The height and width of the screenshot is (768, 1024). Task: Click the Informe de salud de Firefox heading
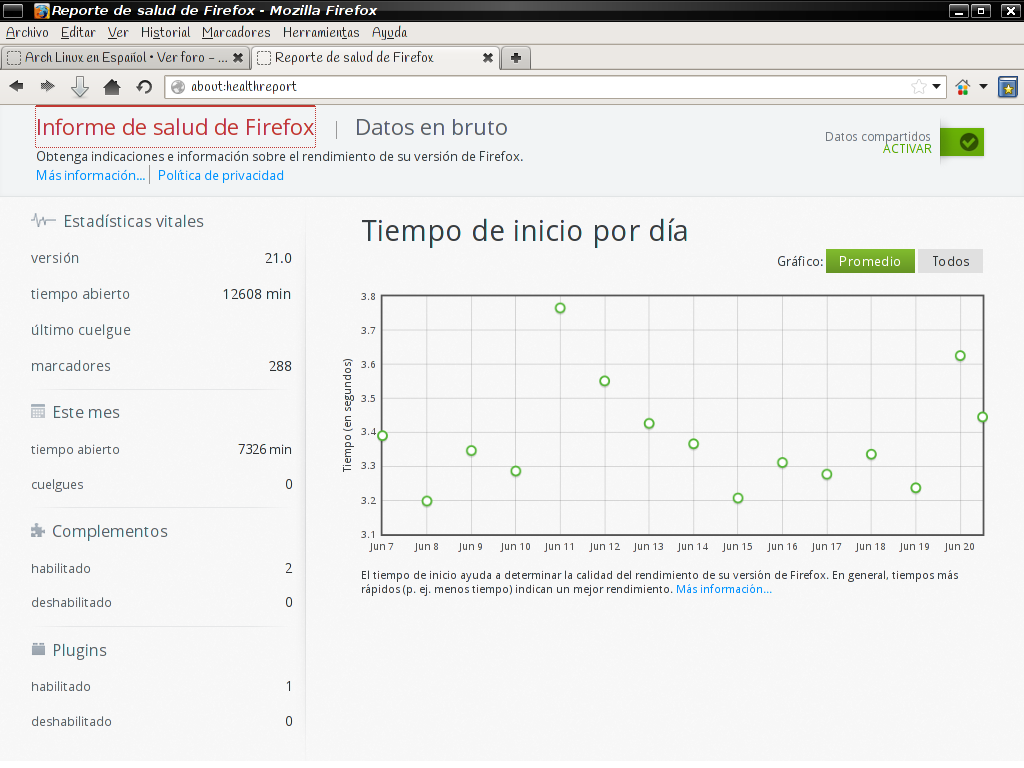tap(175, 127)
